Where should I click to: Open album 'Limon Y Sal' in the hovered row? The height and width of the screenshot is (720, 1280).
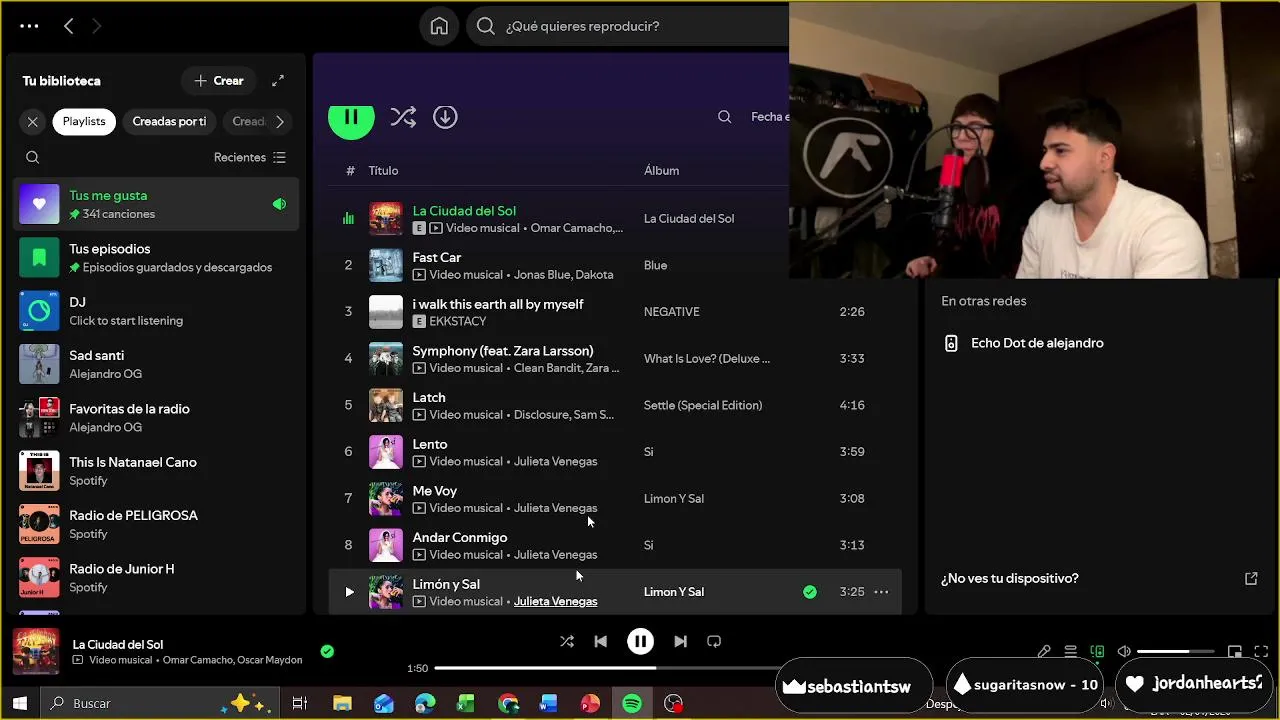pyautogui.click(x=674, y=592)
